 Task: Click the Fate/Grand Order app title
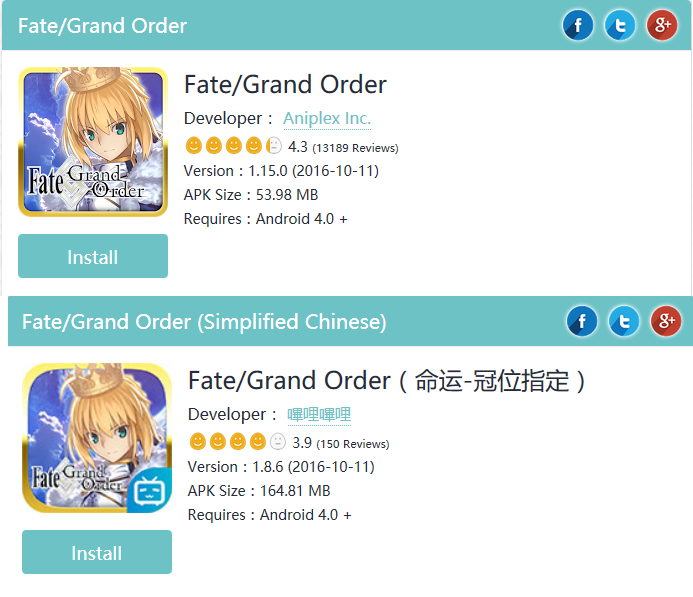[285, 84]
